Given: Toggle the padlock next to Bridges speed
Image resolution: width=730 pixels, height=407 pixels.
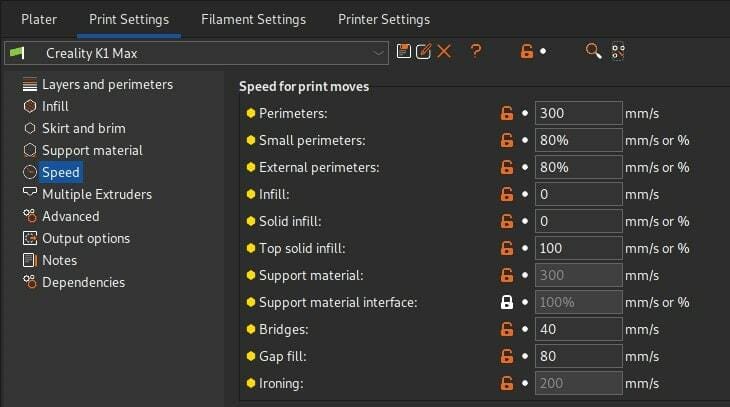Looking at the screenshot, I should click(507, 329).
